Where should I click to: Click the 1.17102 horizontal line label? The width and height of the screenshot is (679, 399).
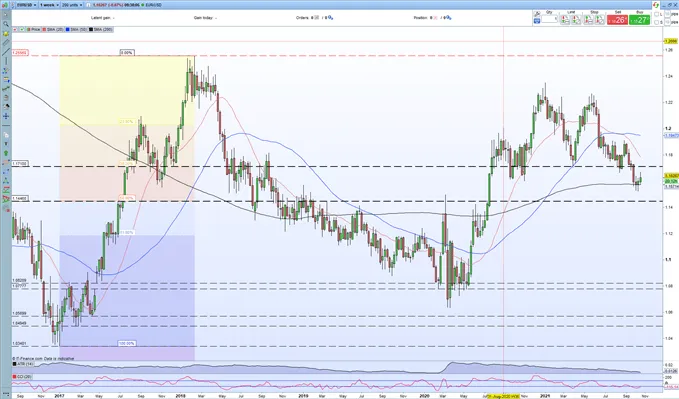(20, 164)
